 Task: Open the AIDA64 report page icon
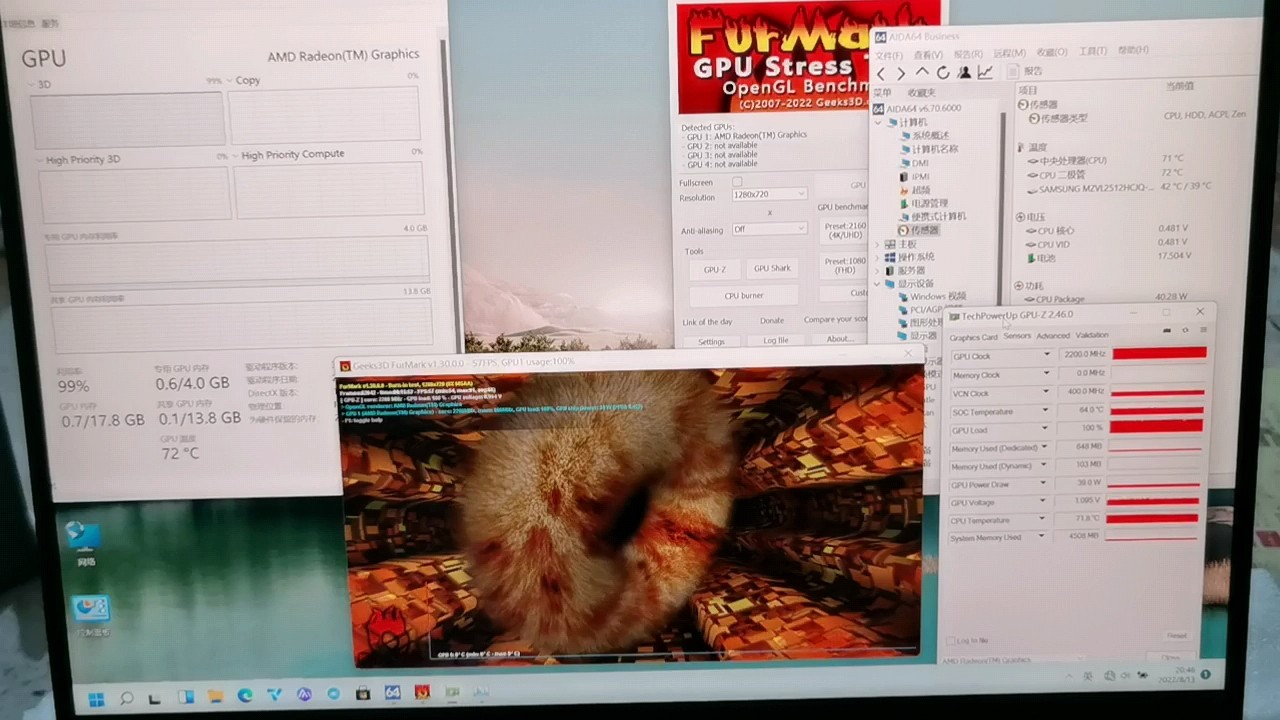[x=1013, y=71]
